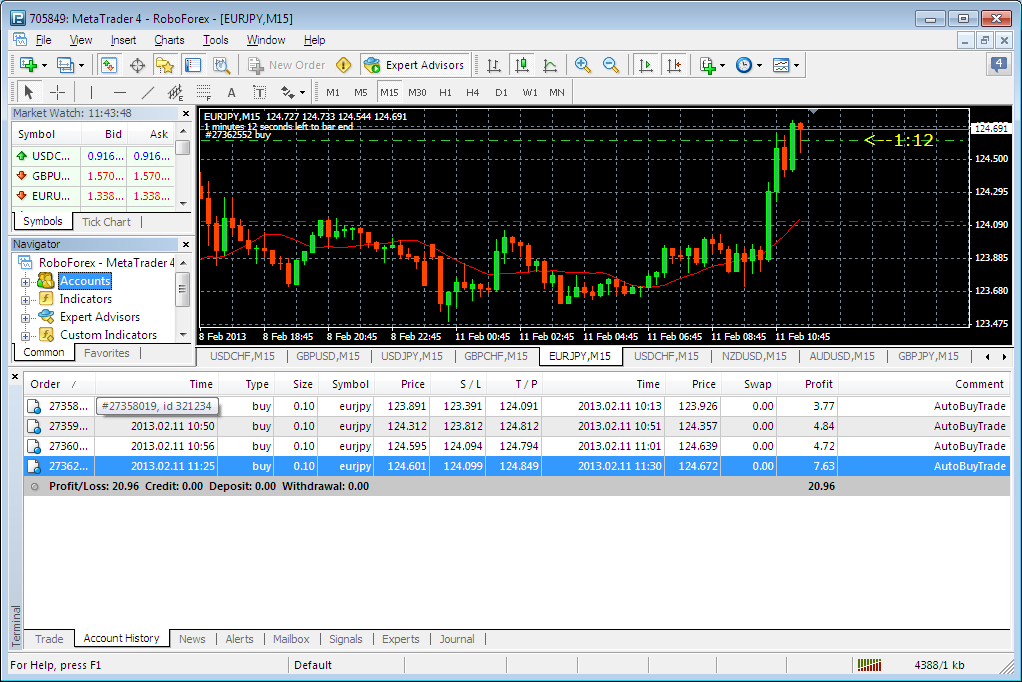Select order row with profit 4.84

[x=517, y=426]
